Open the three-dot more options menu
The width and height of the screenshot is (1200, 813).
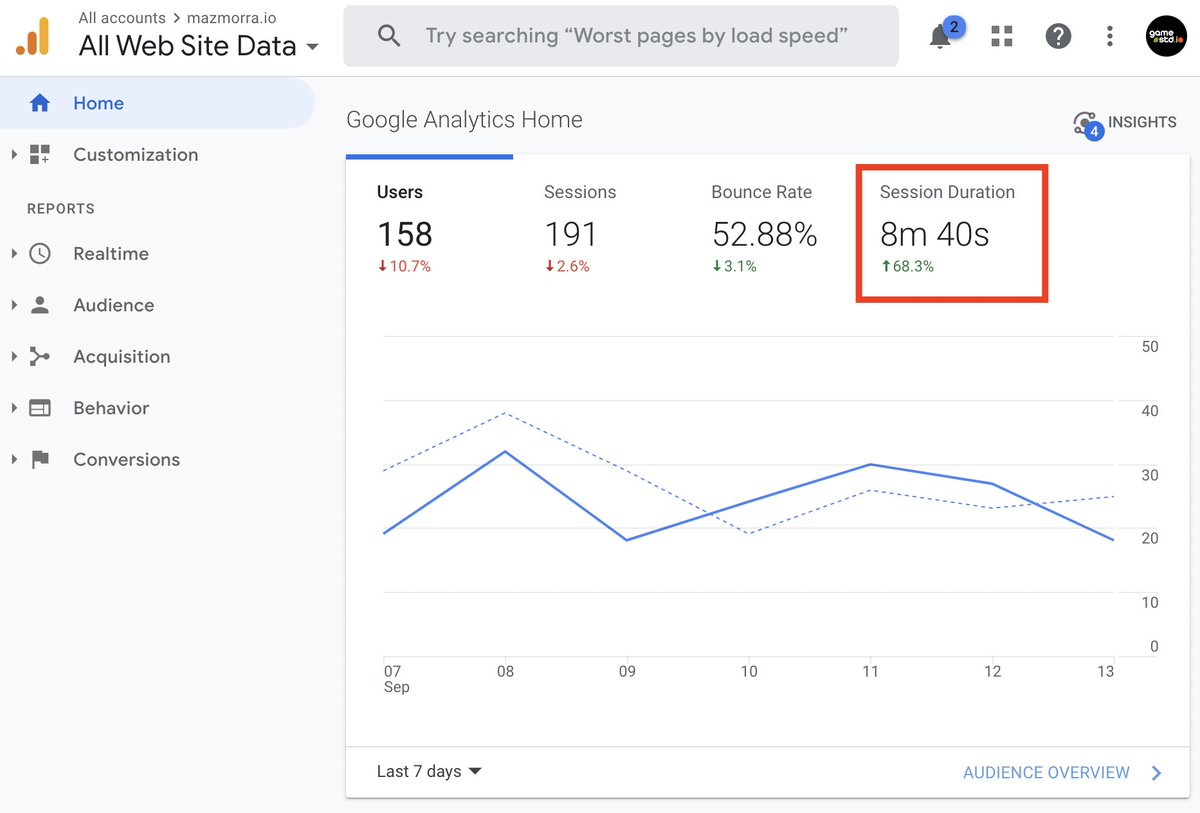[x=1110, y=37]
